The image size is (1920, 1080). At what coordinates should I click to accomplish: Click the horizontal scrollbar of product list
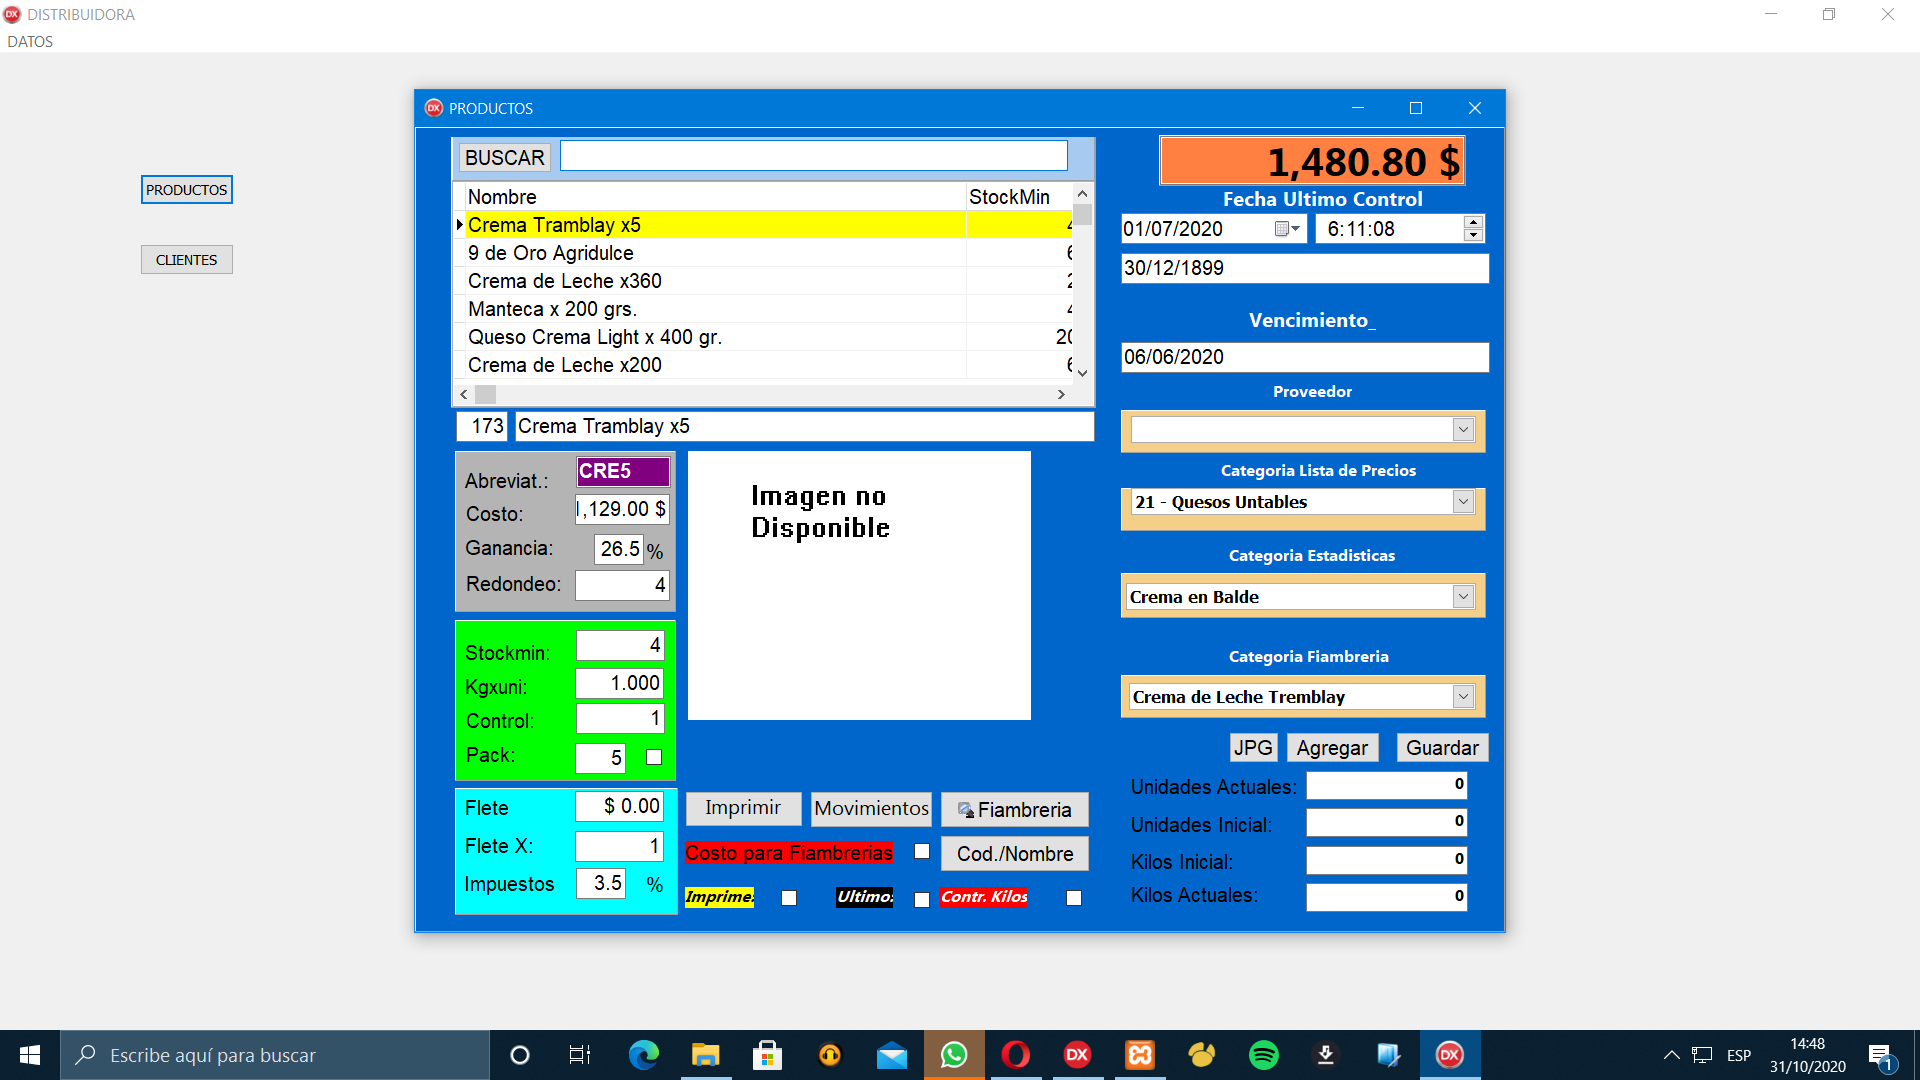[x=760, y=394]
